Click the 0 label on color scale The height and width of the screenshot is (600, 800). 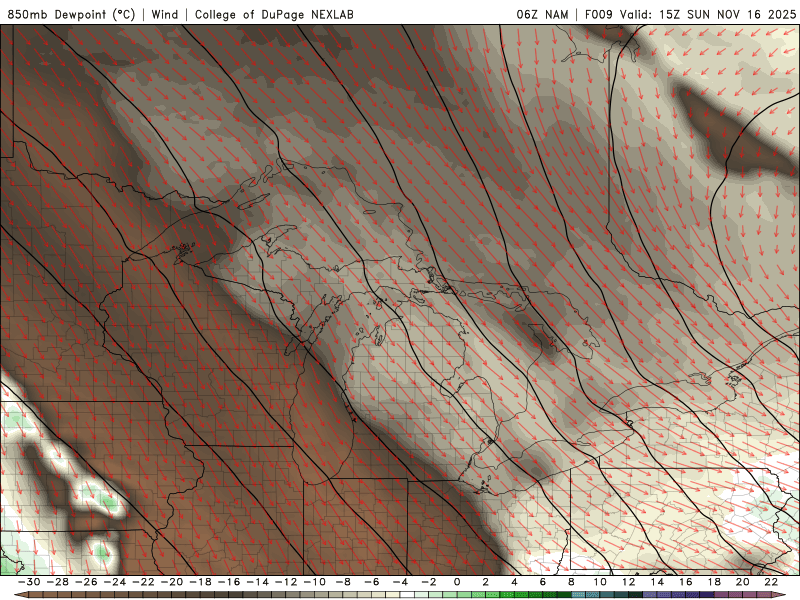[457, 582]
